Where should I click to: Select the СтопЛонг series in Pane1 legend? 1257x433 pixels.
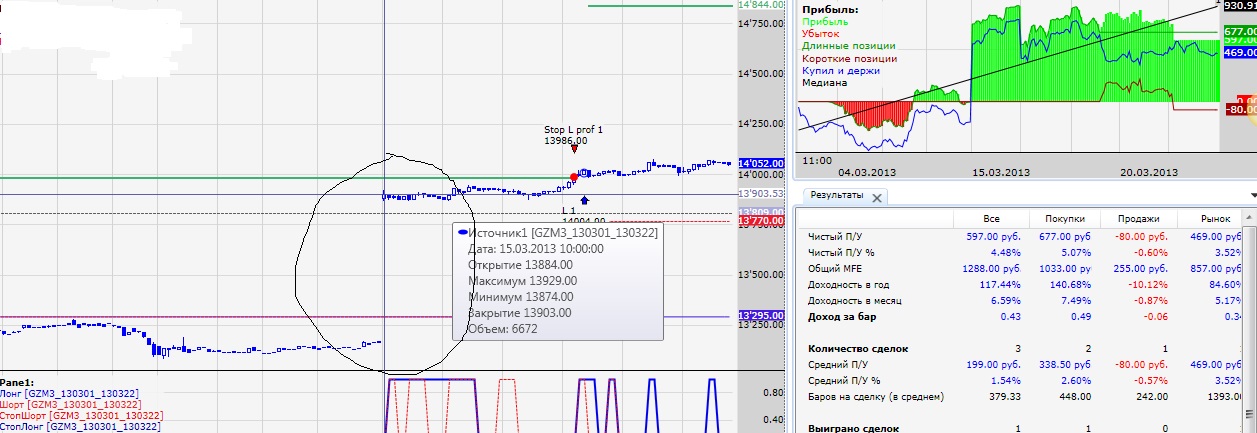pos(80,426)
